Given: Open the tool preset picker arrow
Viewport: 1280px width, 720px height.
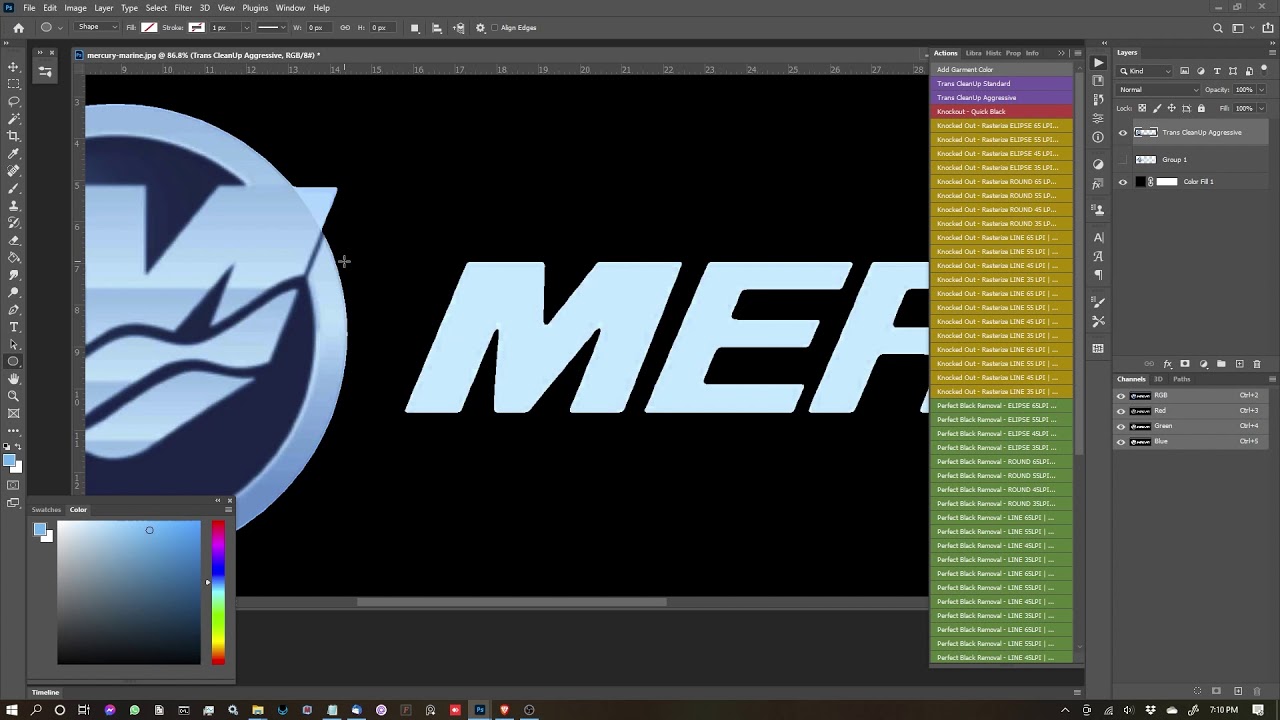Looking at the screenshot, I should click(x=60, y=28).
